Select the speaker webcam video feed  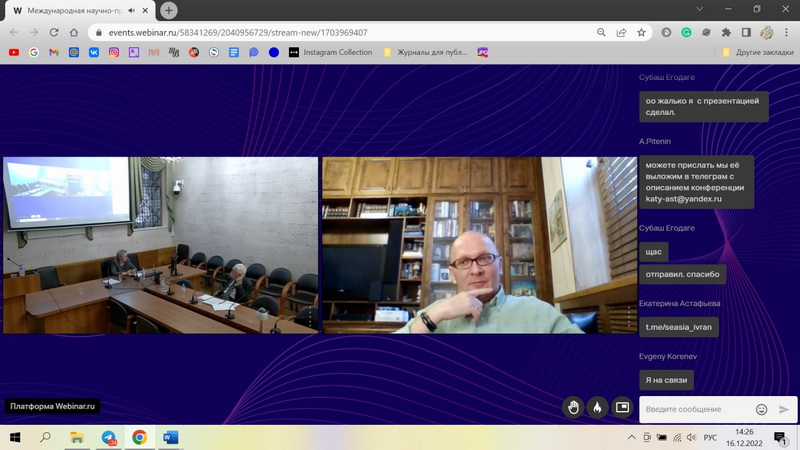pyautogui.click(x=480, y=245)
